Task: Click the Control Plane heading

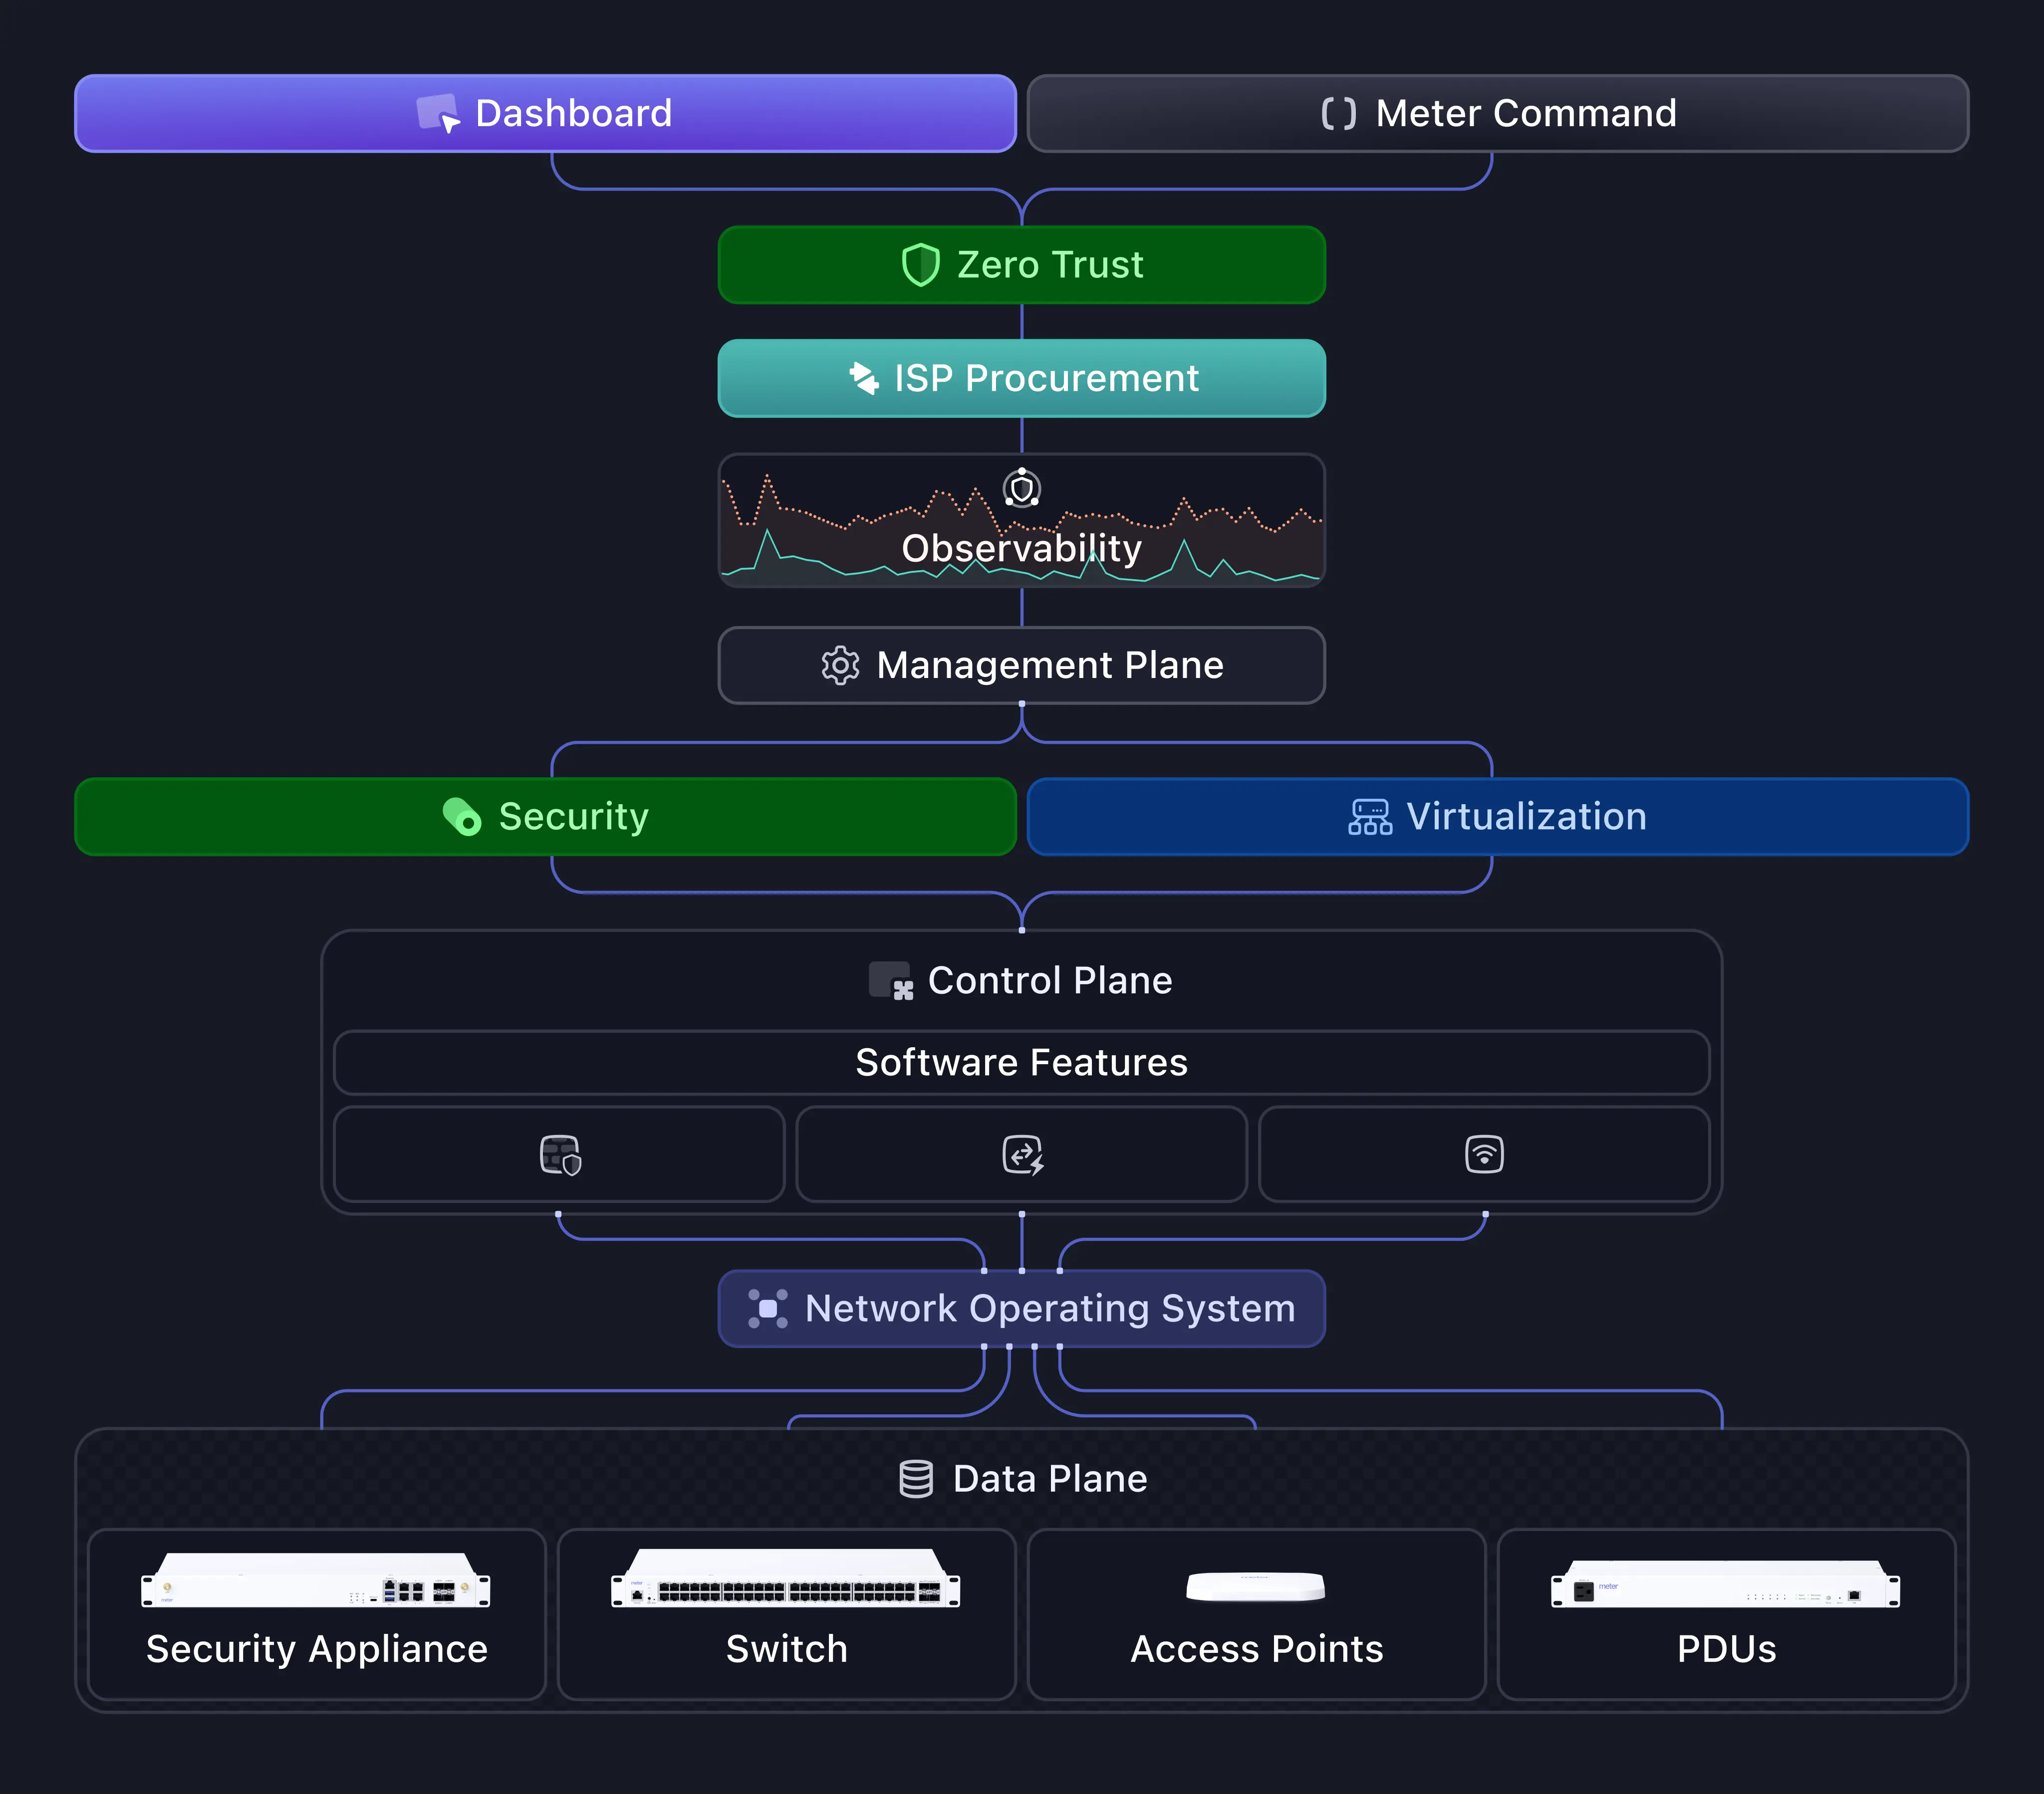Action: point(1050,981)
